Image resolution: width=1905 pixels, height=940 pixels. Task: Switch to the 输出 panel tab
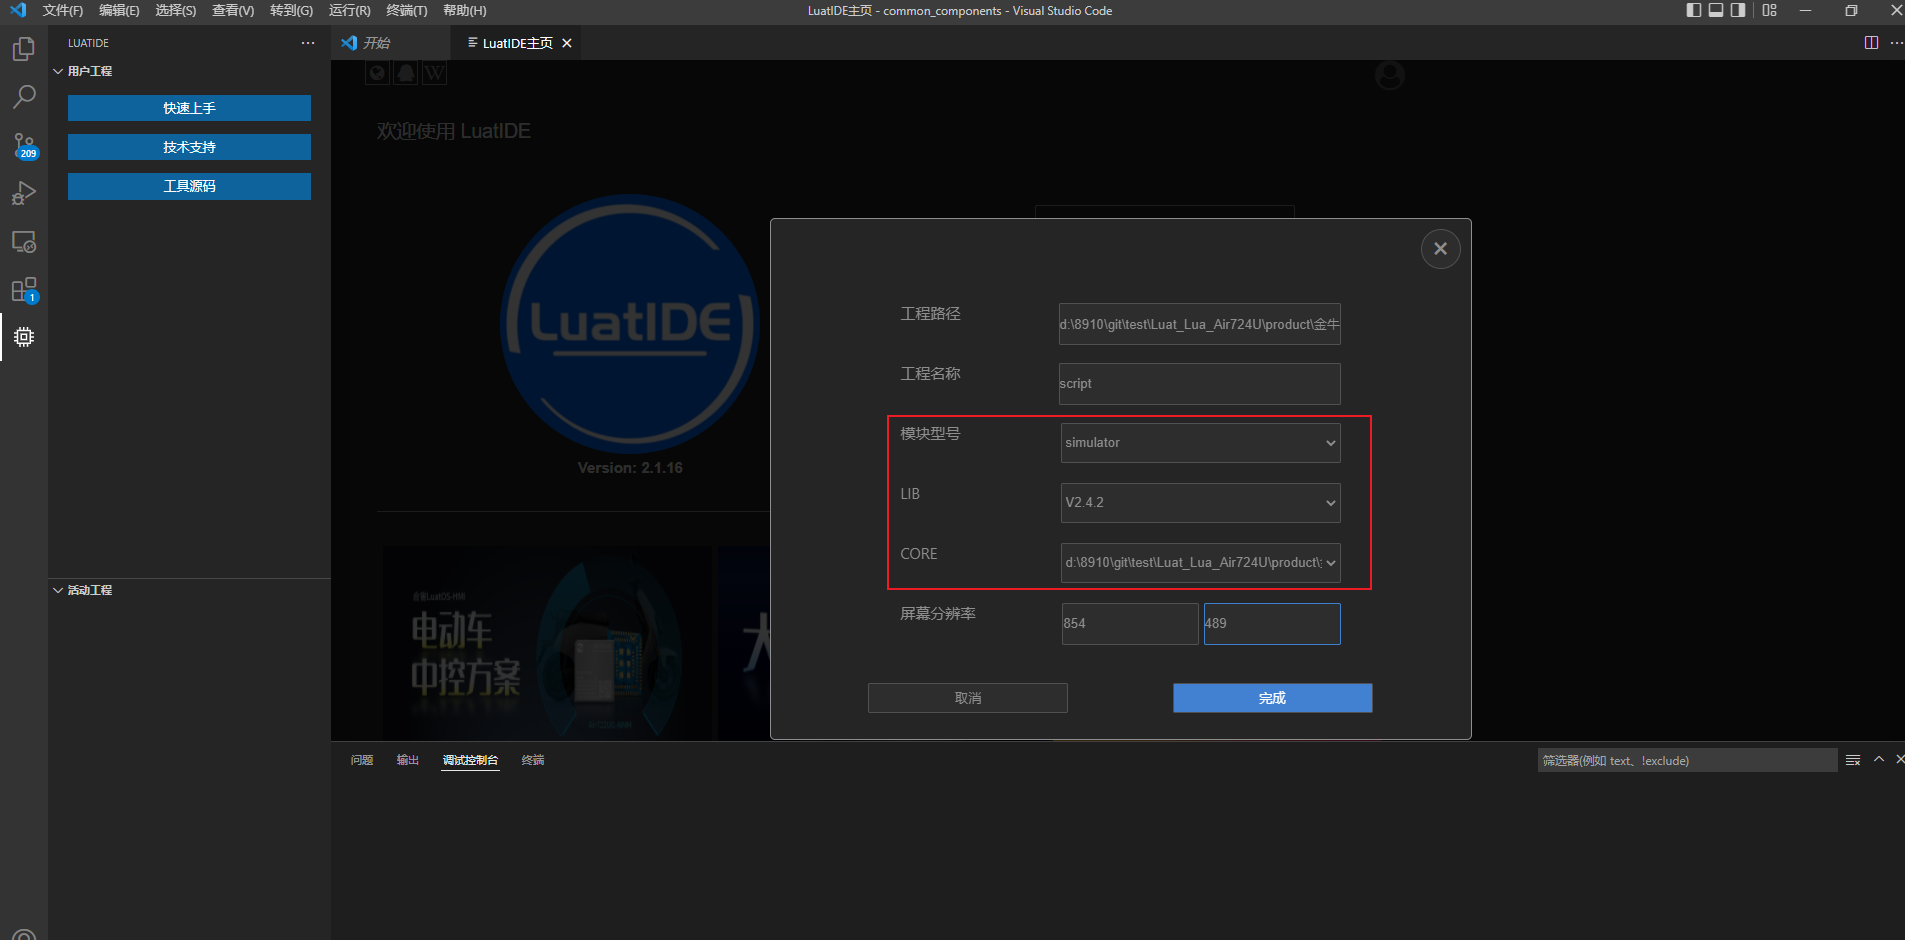pyautogui.click(x=408, y=760)
